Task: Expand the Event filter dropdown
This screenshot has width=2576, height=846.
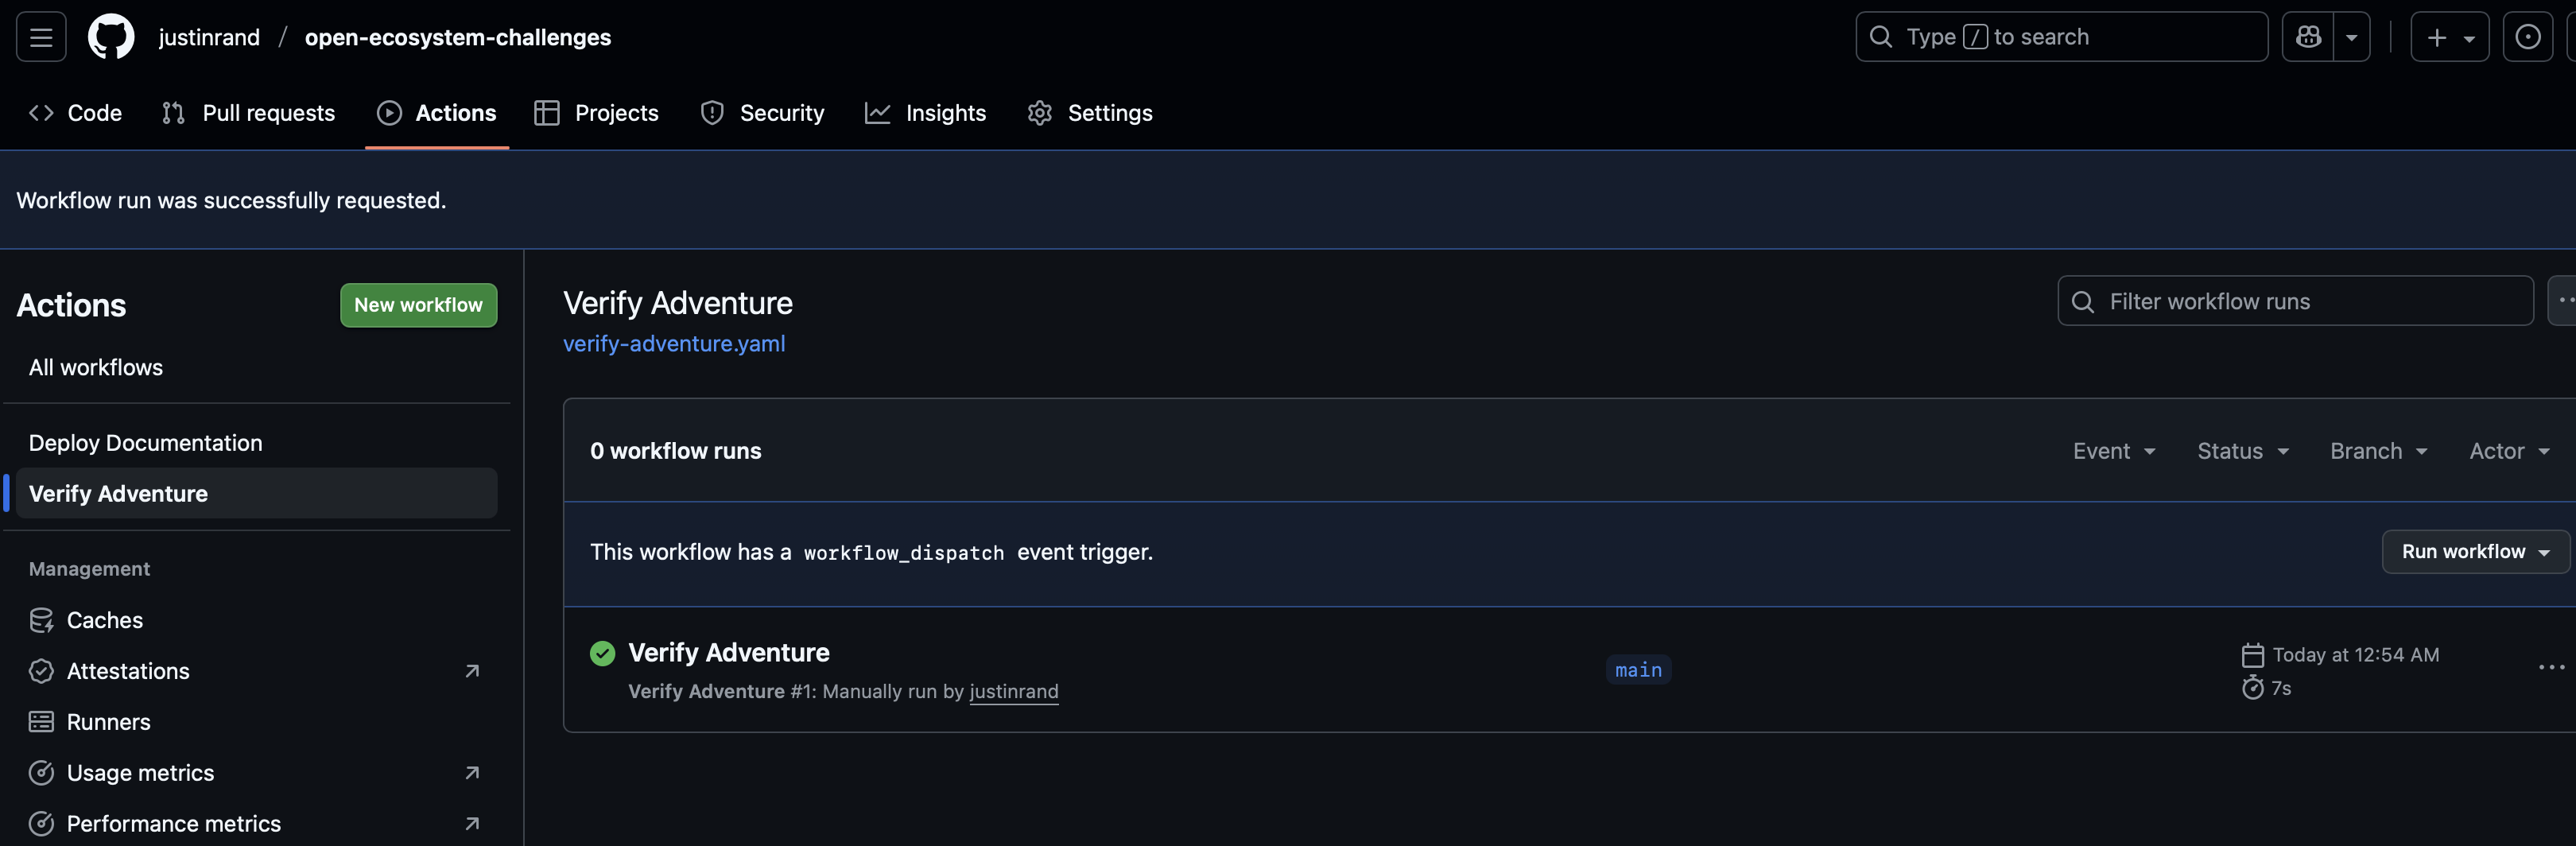Action: click(x=2113, y=451)
